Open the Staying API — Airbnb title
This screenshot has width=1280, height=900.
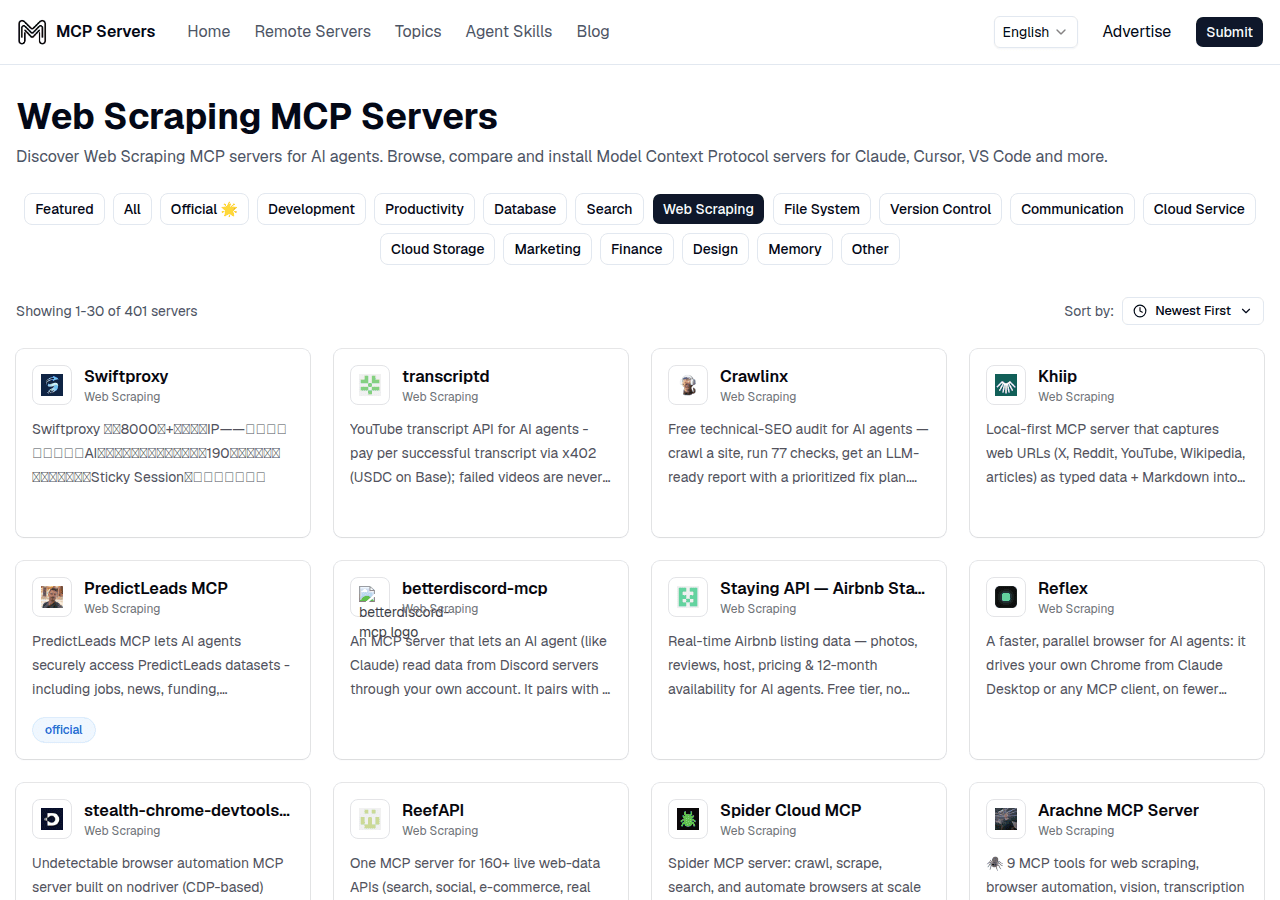click(823, 588)
